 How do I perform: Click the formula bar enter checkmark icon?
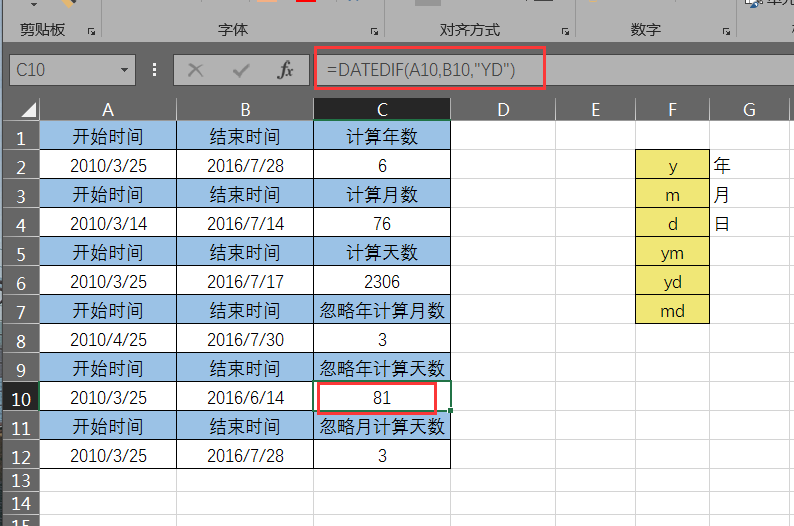coord(241,70)
